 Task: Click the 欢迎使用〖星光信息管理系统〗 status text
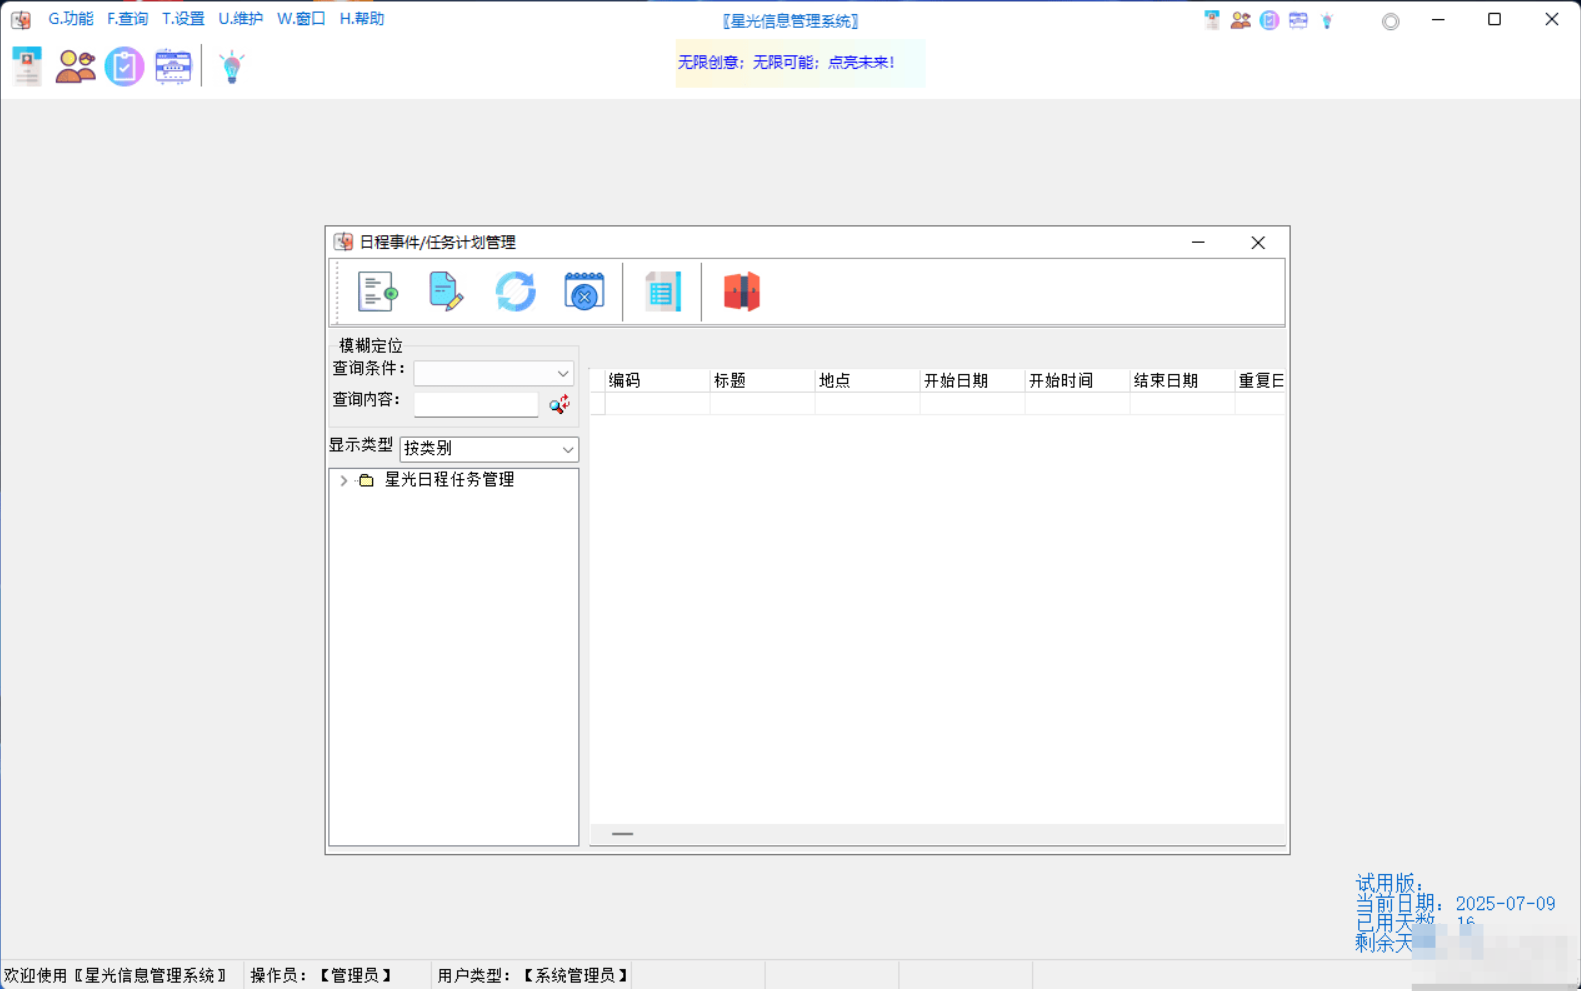click(117, 976)
